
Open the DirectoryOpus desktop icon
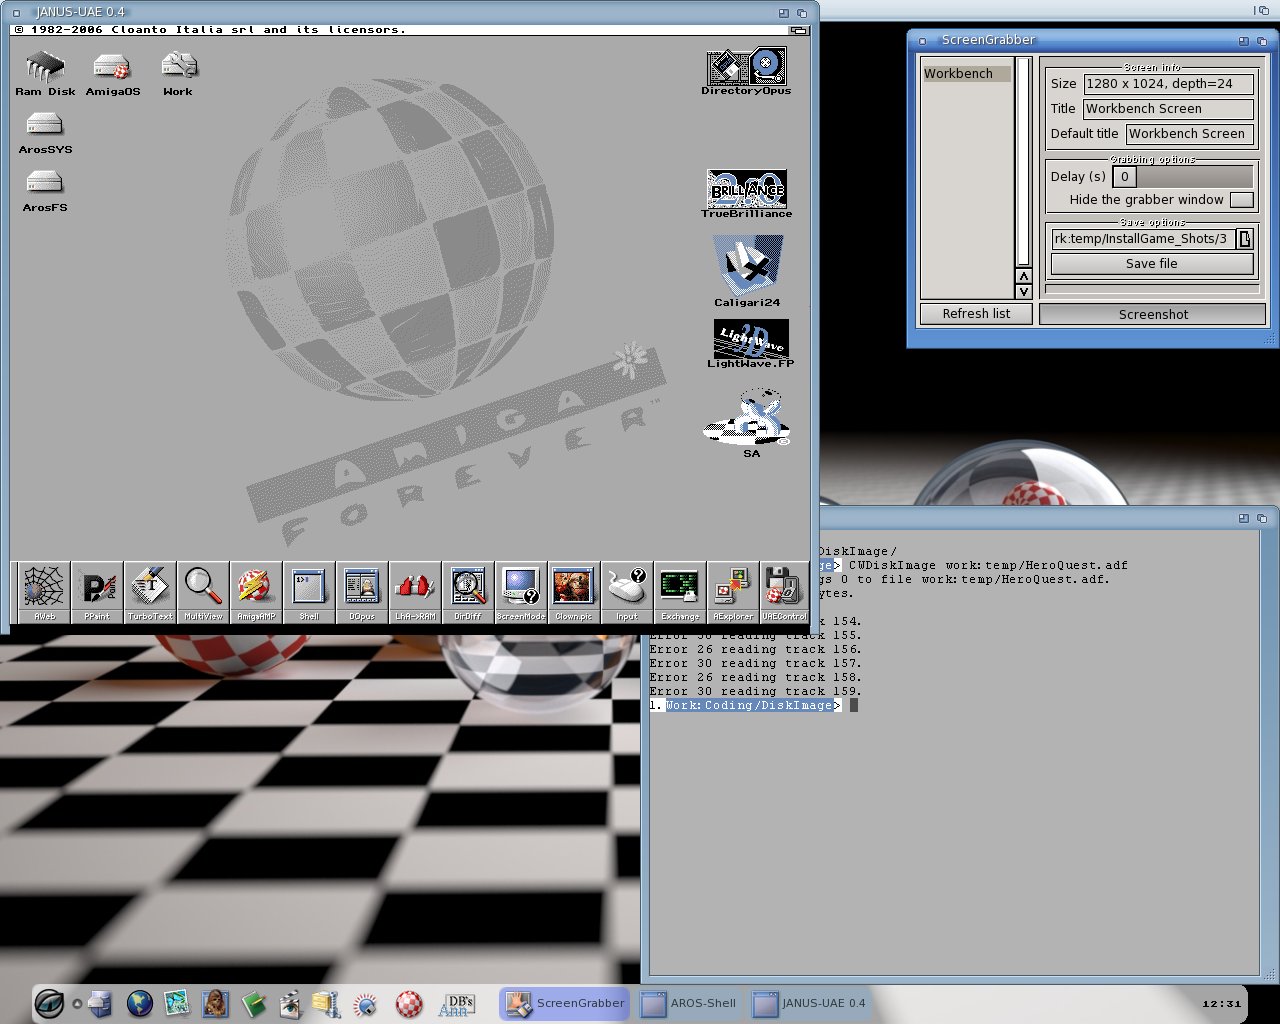pos(746,68)
